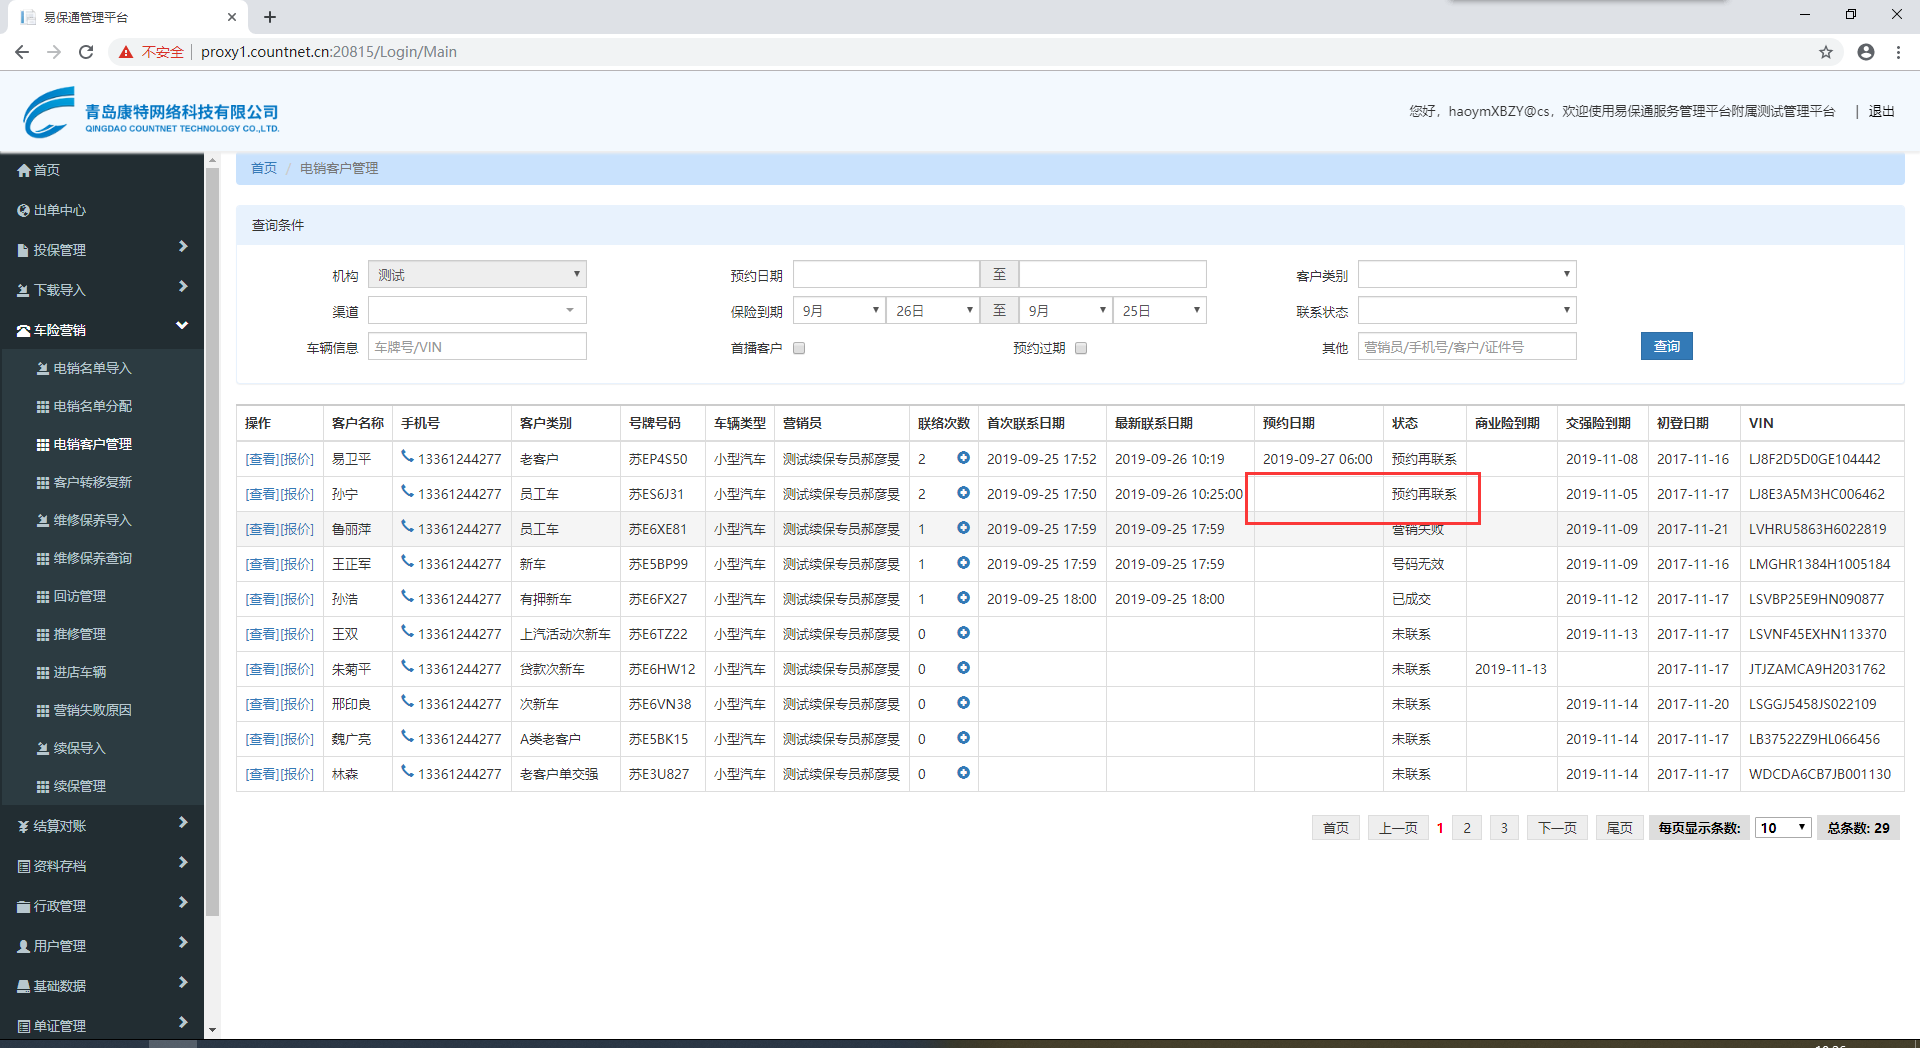The height and width of the screenshot is (1048, 1920).
Task: Click the phone icon next to 孙宁's number
Action: click(407, 492)
